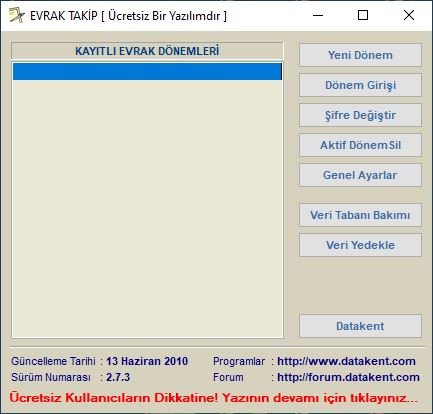
Task: Open the http://www.datakent.com link
Action: [346, 361]
